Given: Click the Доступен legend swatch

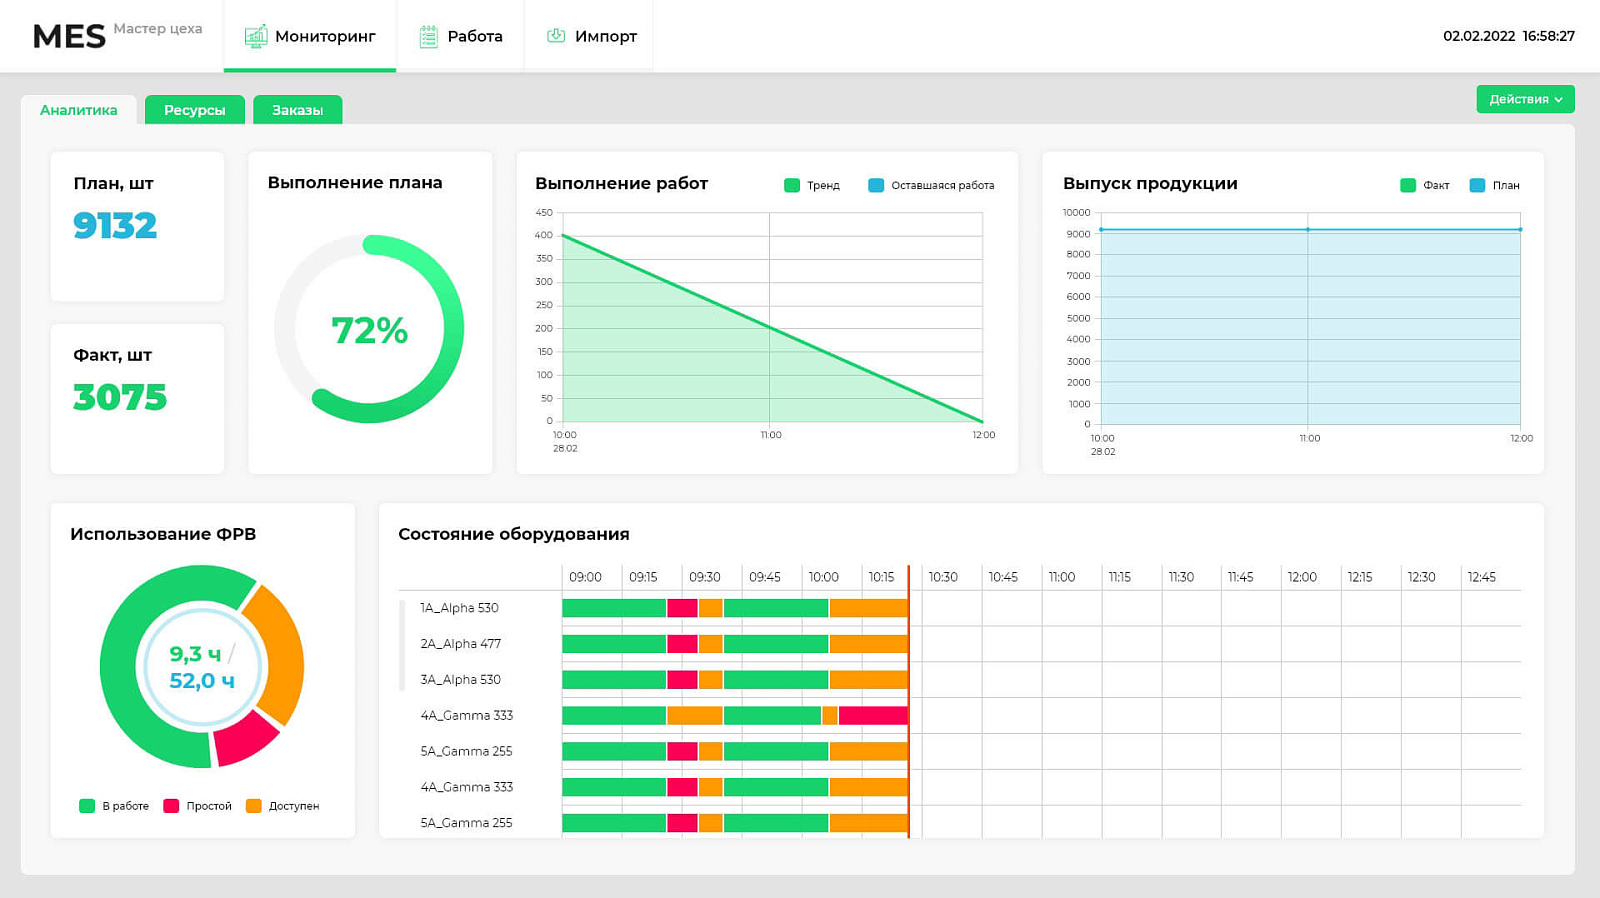Looking at the screenshot, I should pyautogui.click(x=254, y=806).
